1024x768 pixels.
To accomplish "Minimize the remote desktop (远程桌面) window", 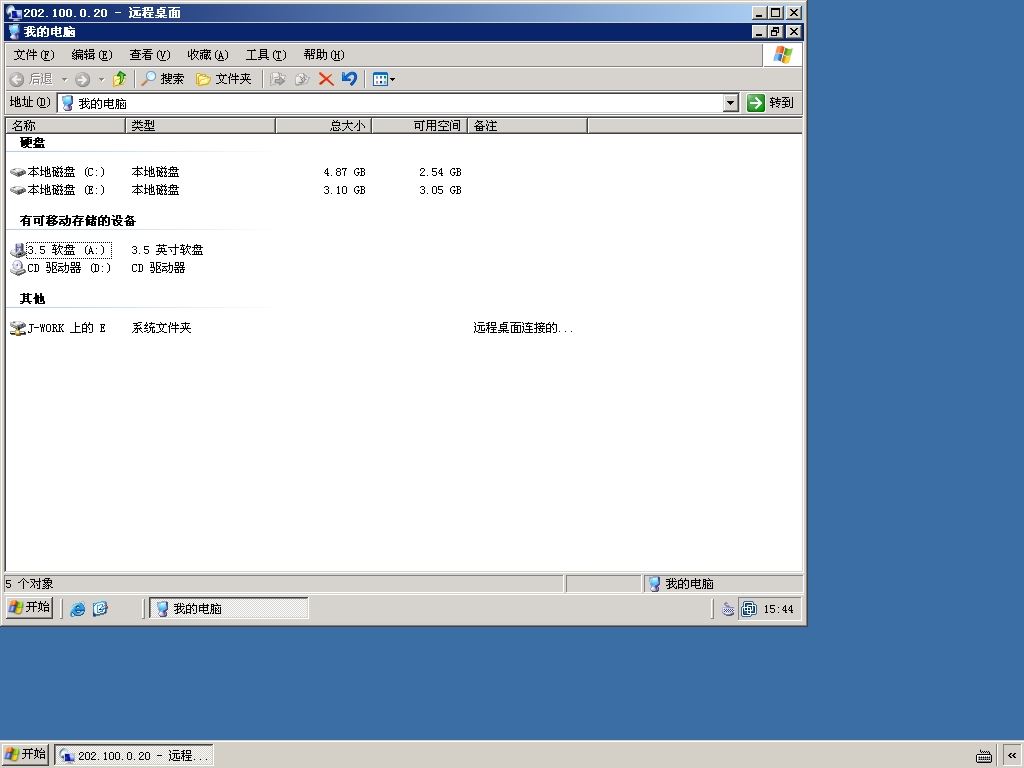I will 759,12.
